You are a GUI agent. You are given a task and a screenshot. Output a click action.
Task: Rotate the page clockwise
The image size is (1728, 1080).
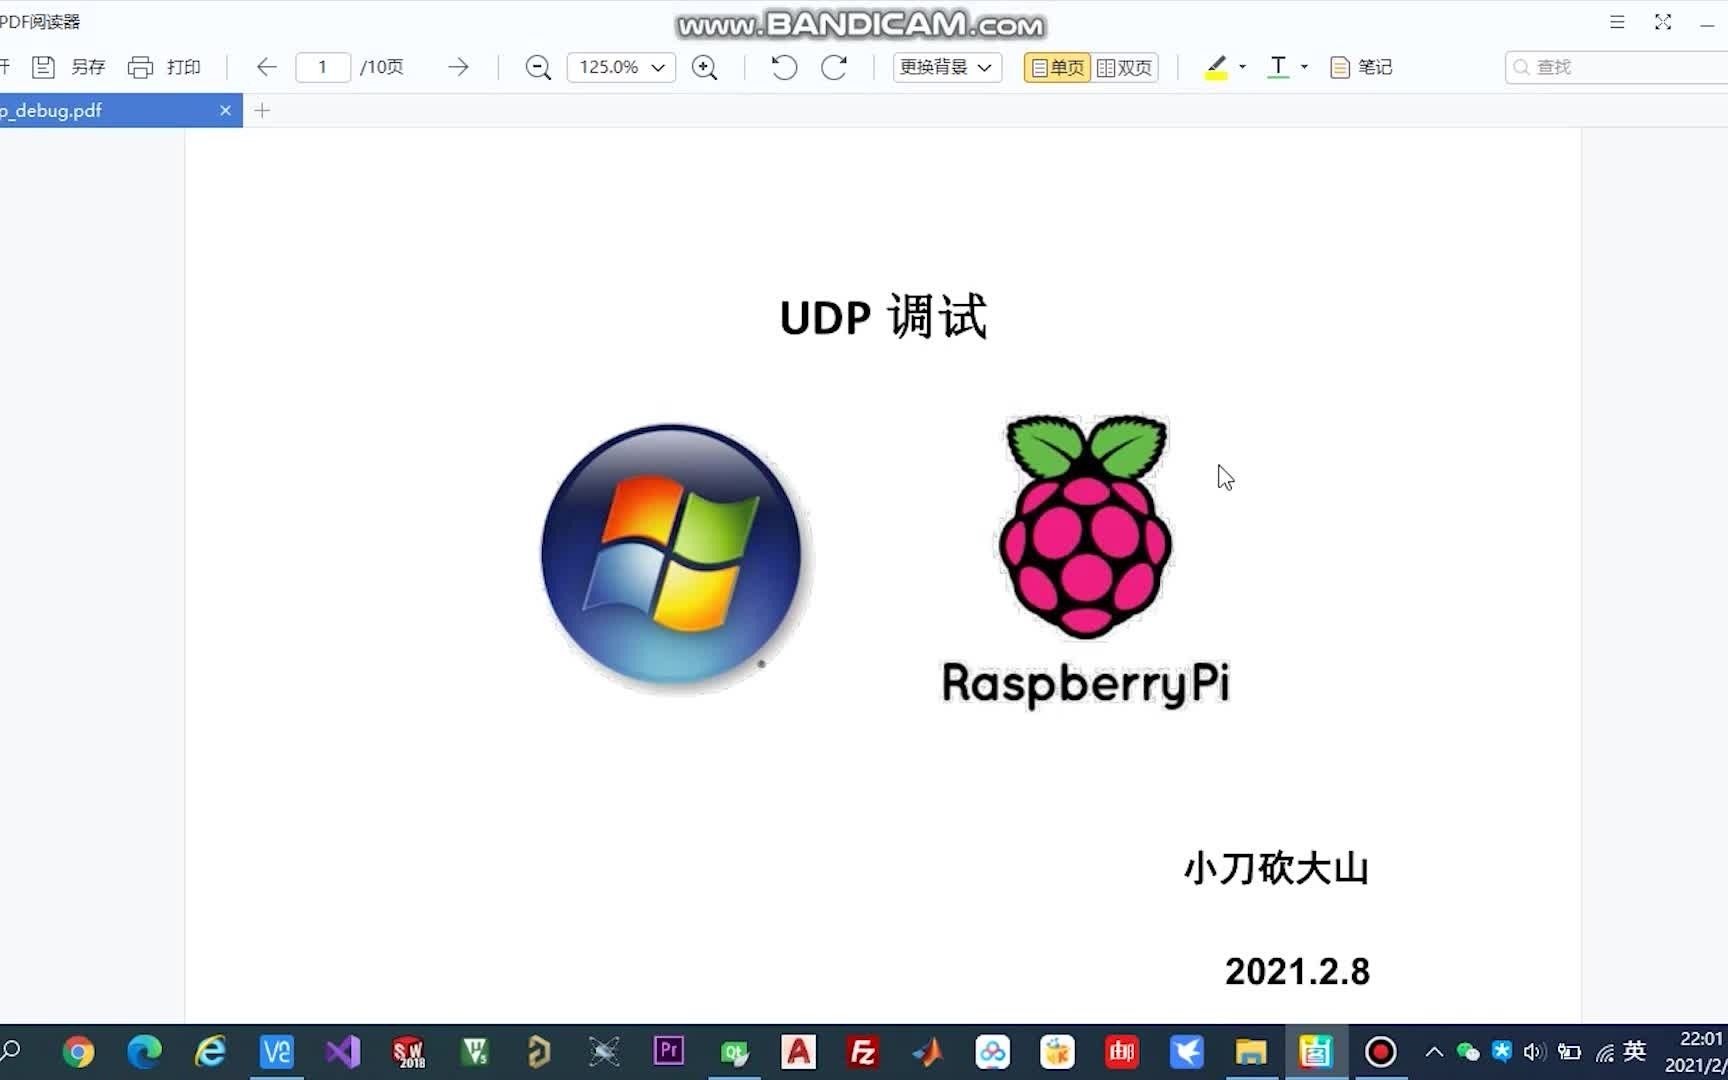click(834, 67)
